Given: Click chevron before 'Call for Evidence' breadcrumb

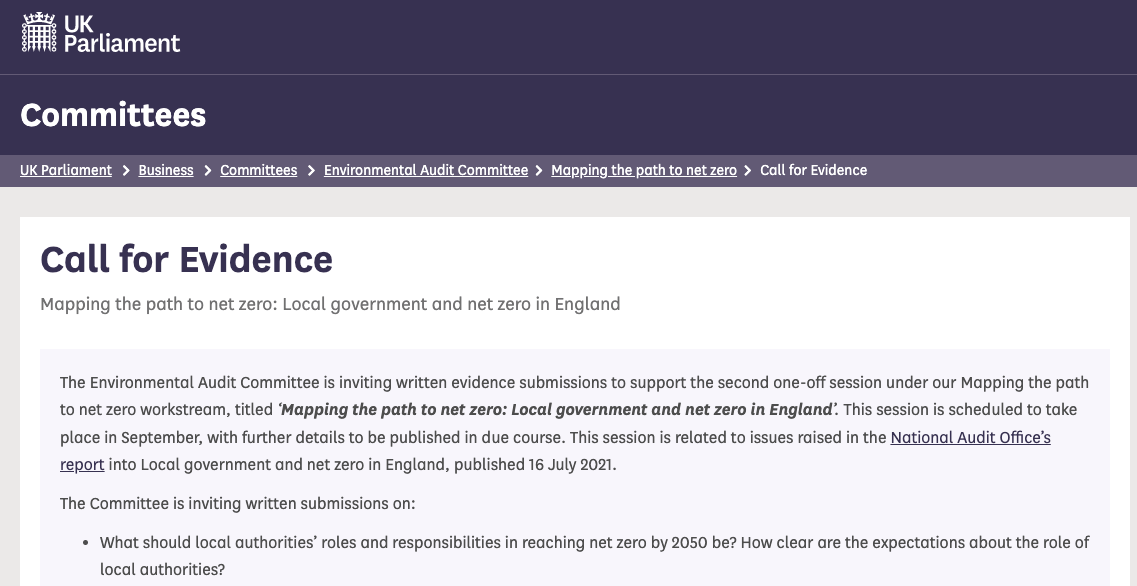Looking at the screenshot, I should pyautogui.click(x=748, y=171).
